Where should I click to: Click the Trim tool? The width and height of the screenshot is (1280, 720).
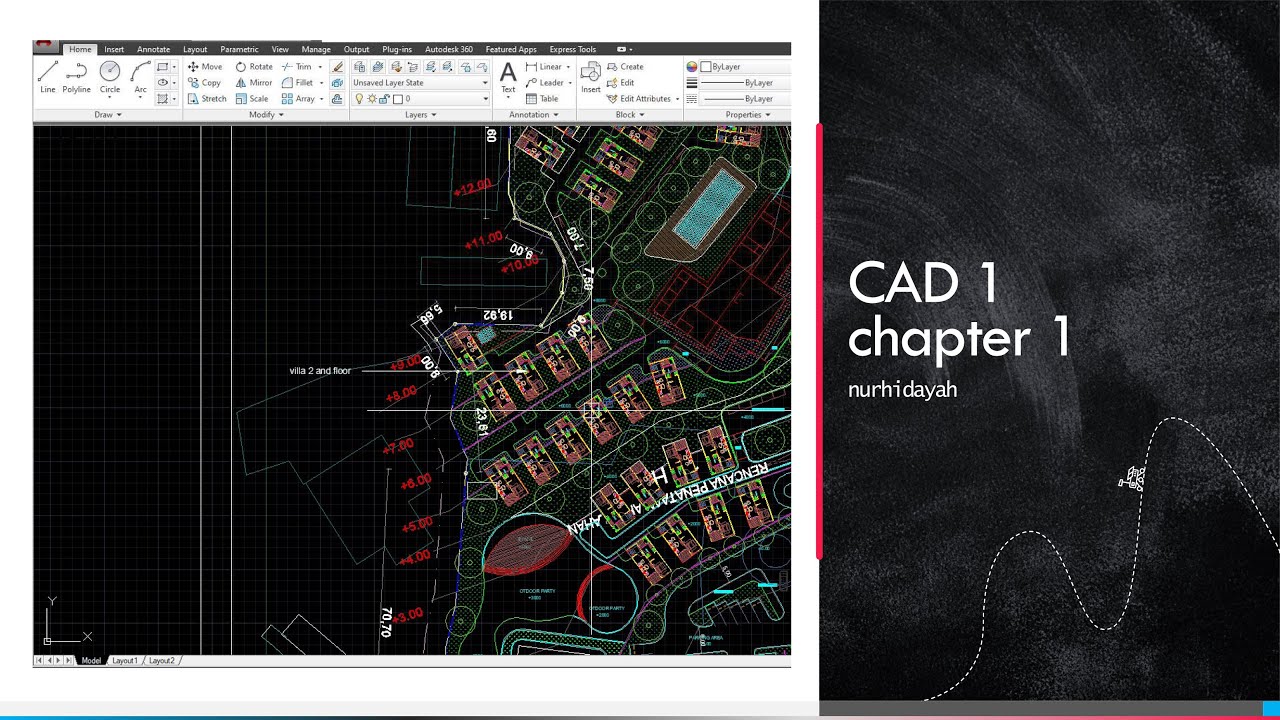(297, 67)
